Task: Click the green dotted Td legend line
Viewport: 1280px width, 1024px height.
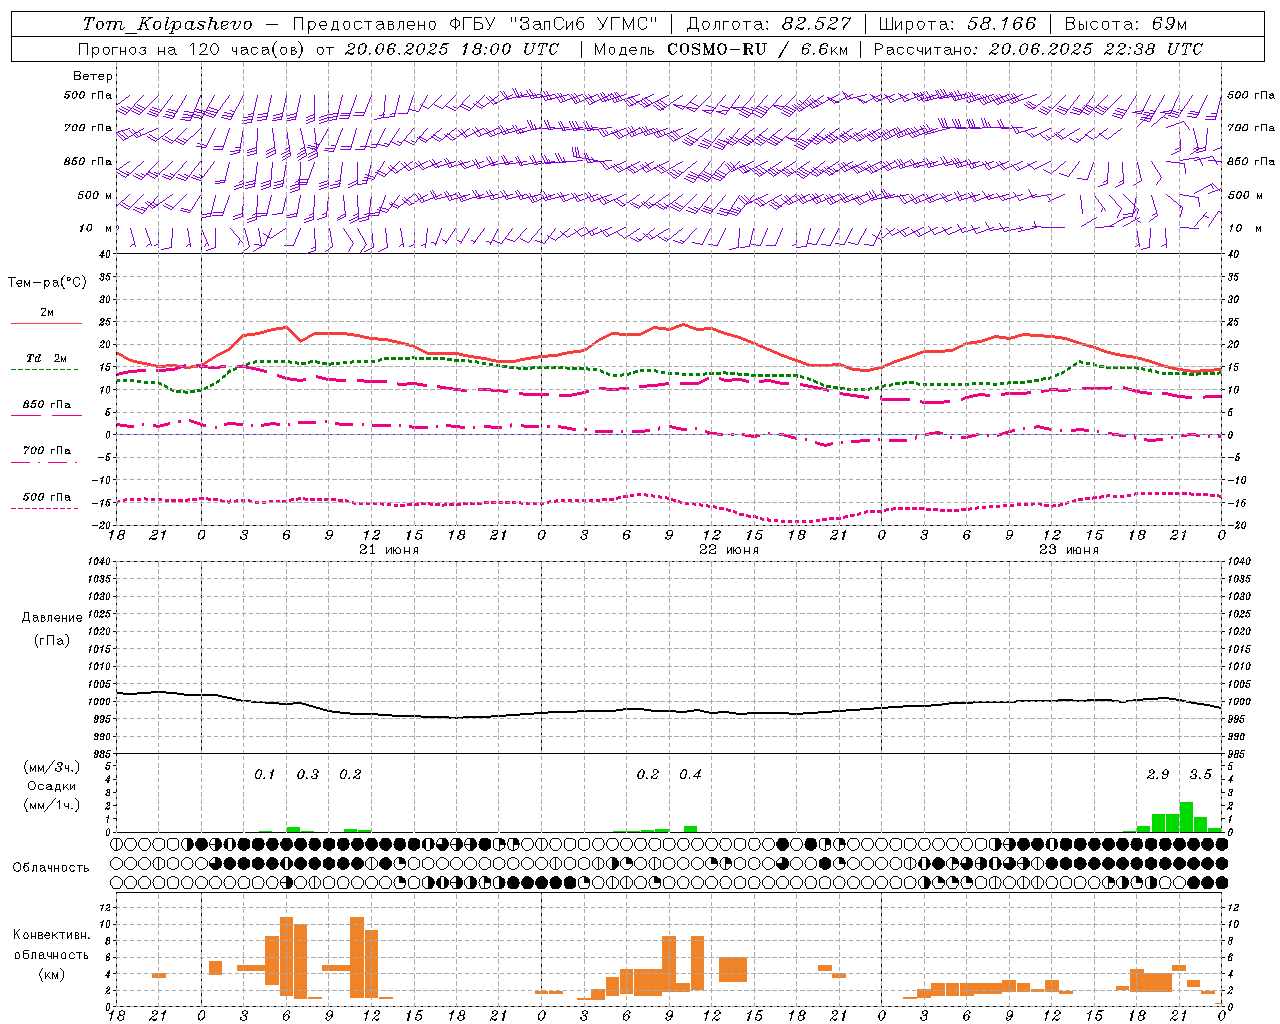Action: 44,370
